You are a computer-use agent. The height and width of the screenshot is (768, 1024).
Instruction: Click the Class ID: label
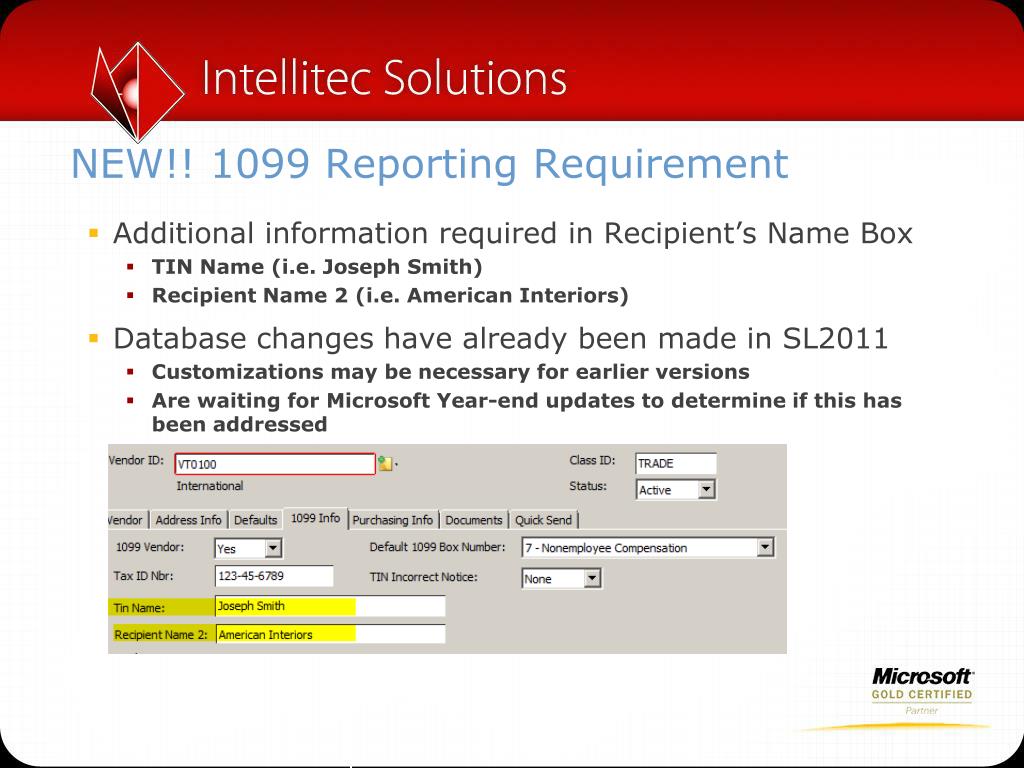click(592, 460)
